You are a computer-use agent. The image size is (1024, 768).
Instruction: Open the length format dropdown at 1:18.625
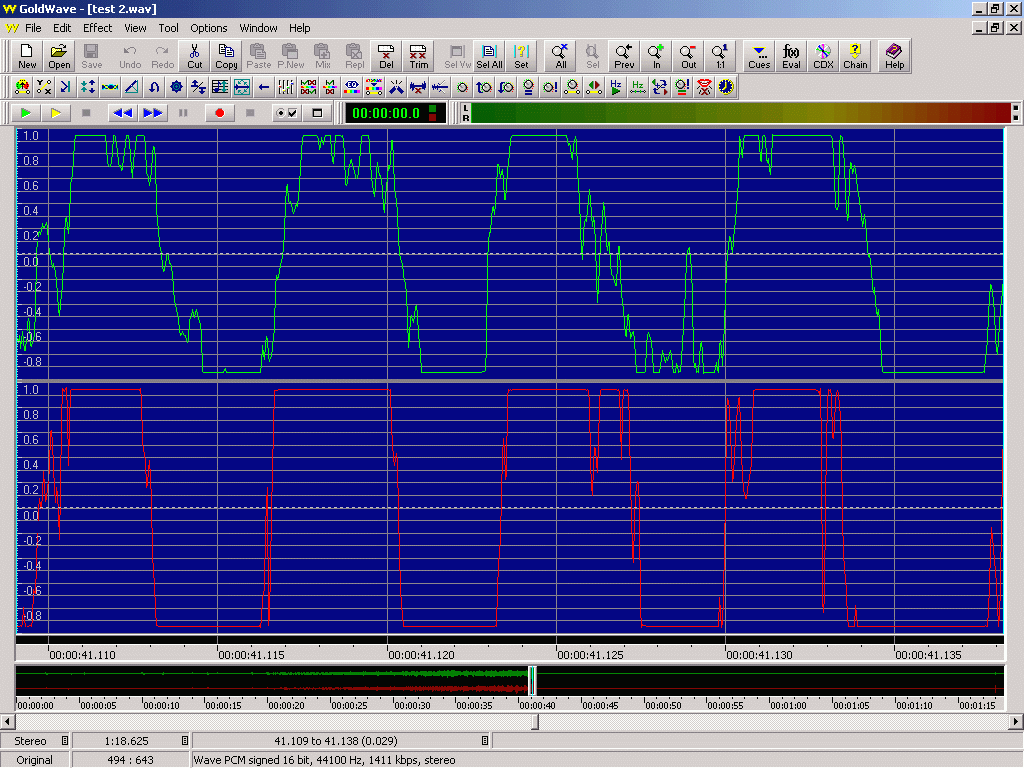pos(184,741)
